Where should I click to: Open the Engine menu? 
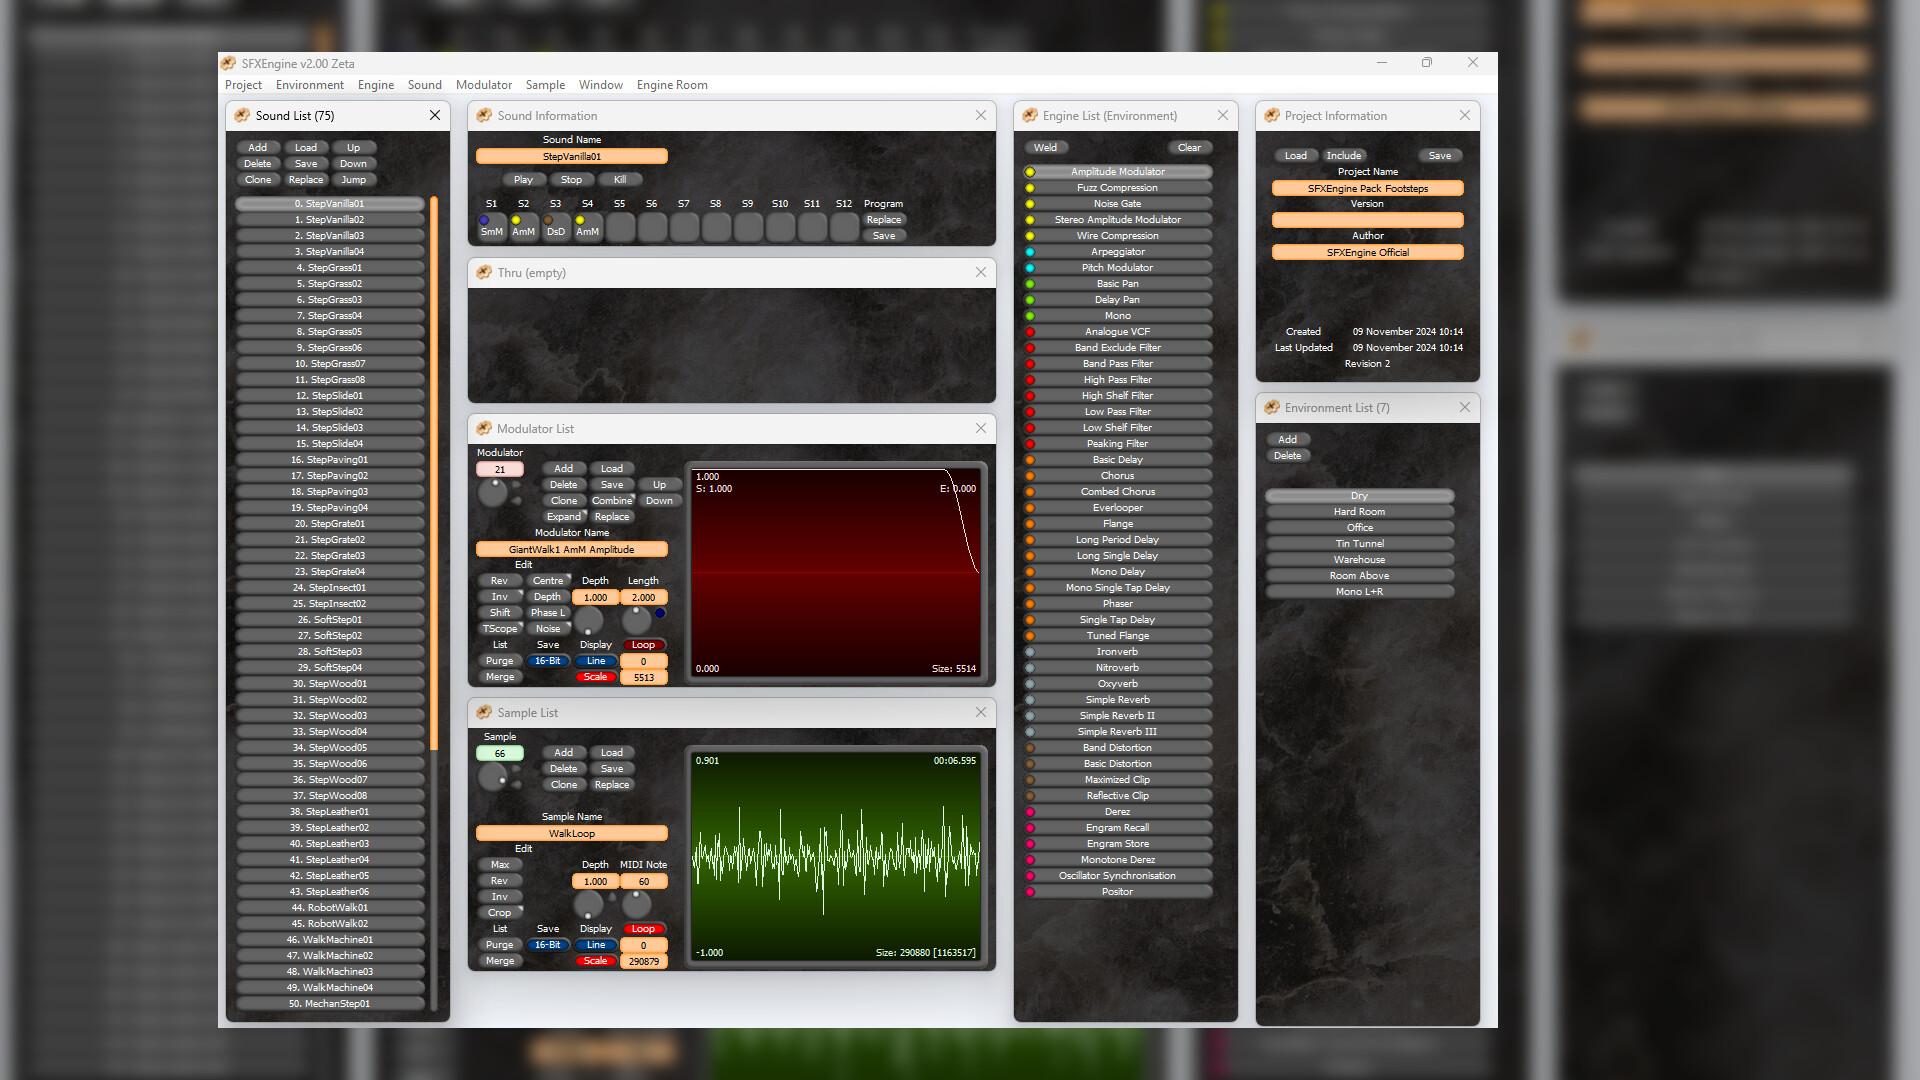click(x=375, y=84)
